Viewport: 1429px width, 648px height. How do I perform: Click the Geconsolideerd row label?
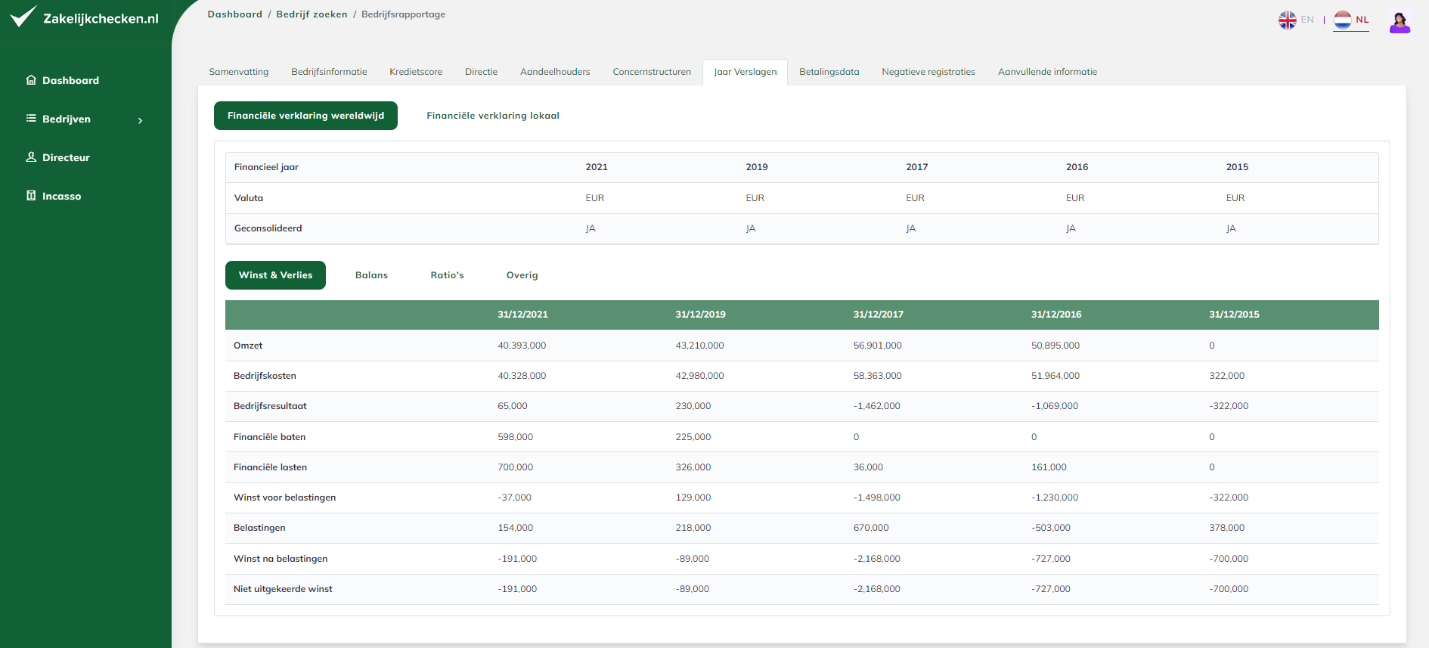click(x=268, y=228)
